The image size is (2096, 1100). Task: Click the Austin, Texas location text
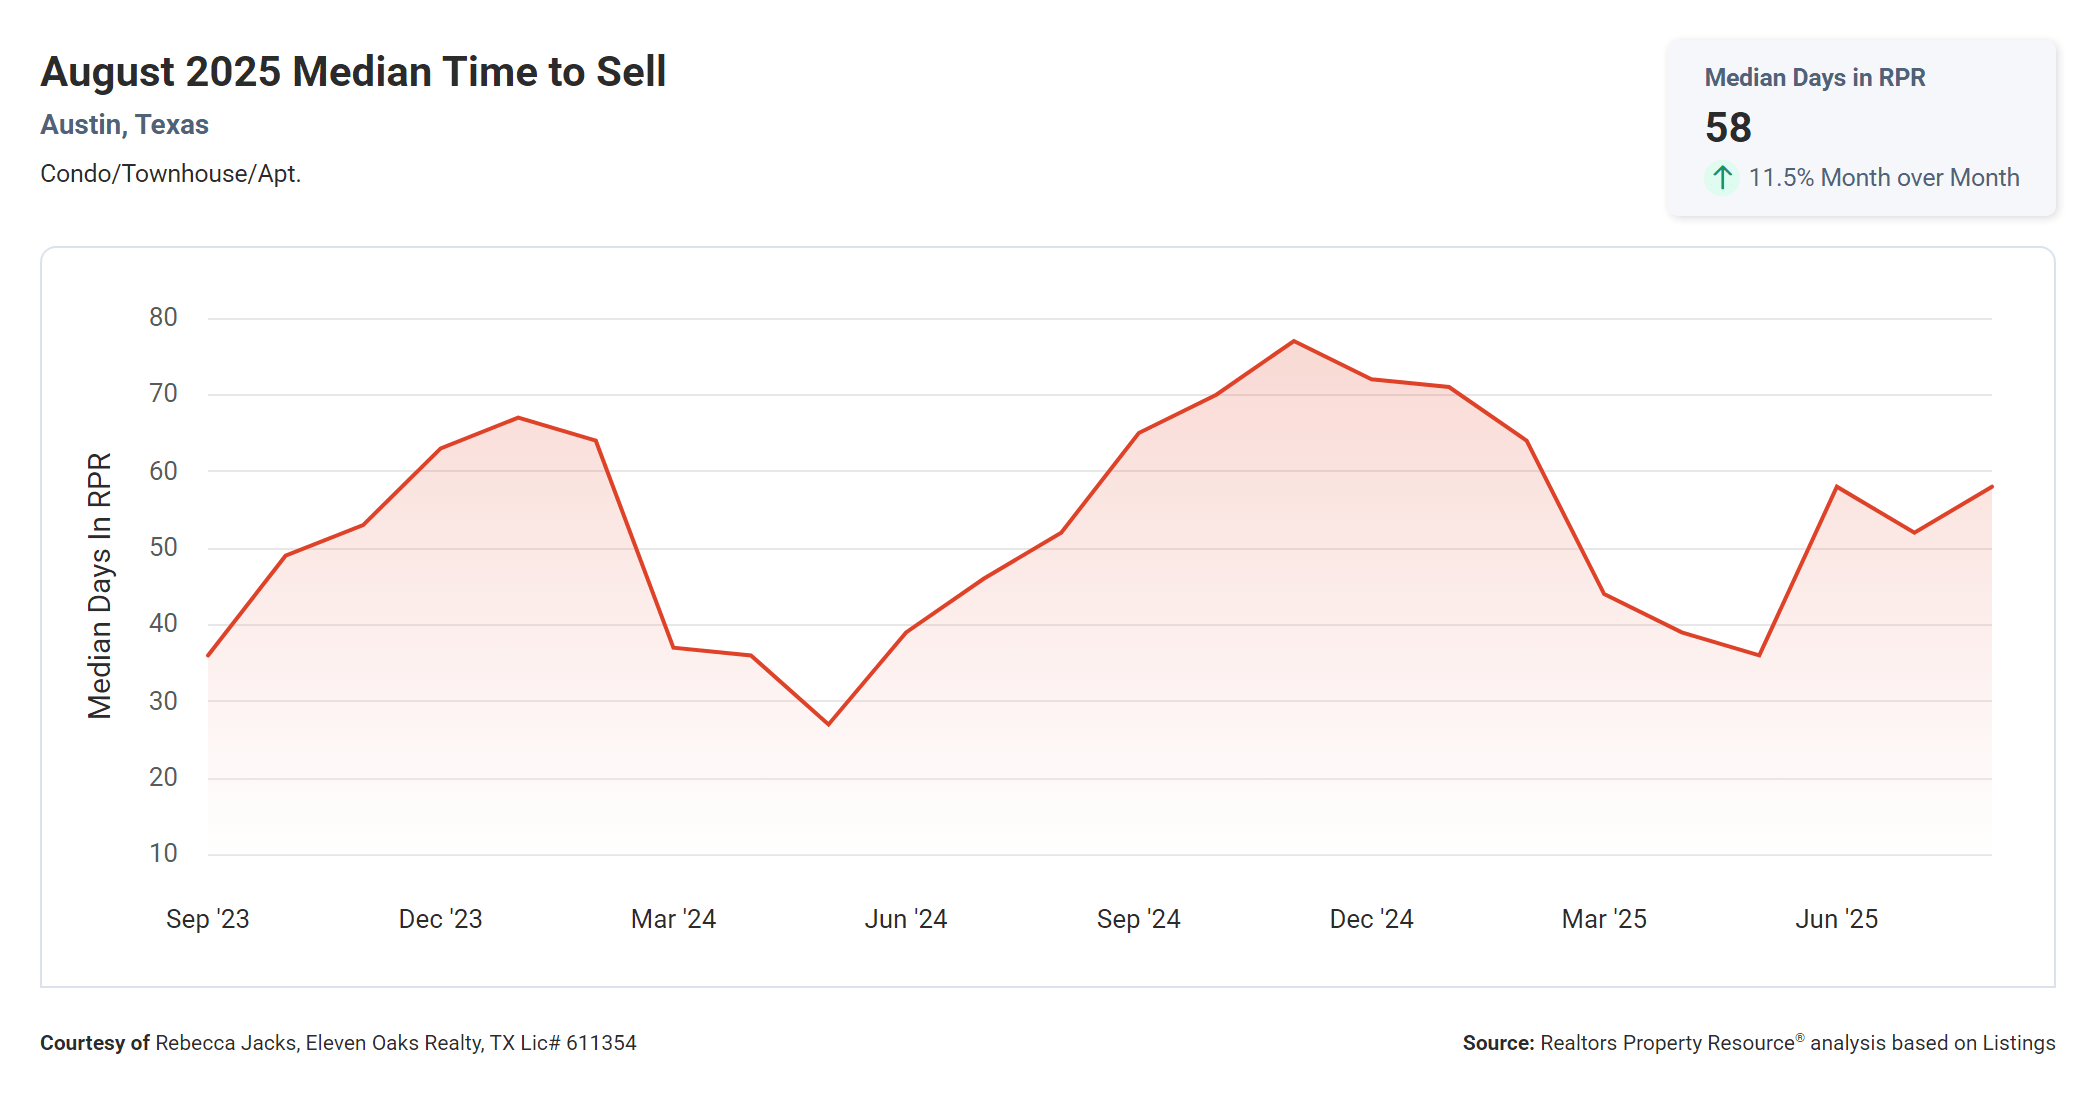pyautogui.click(x=124, y=125)
